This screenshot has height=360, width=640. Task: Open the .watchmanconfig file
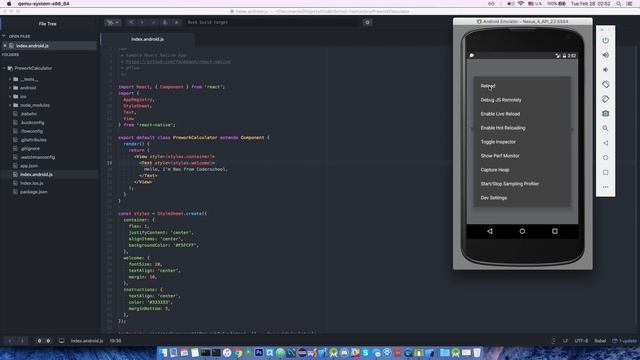click(37, 157)
